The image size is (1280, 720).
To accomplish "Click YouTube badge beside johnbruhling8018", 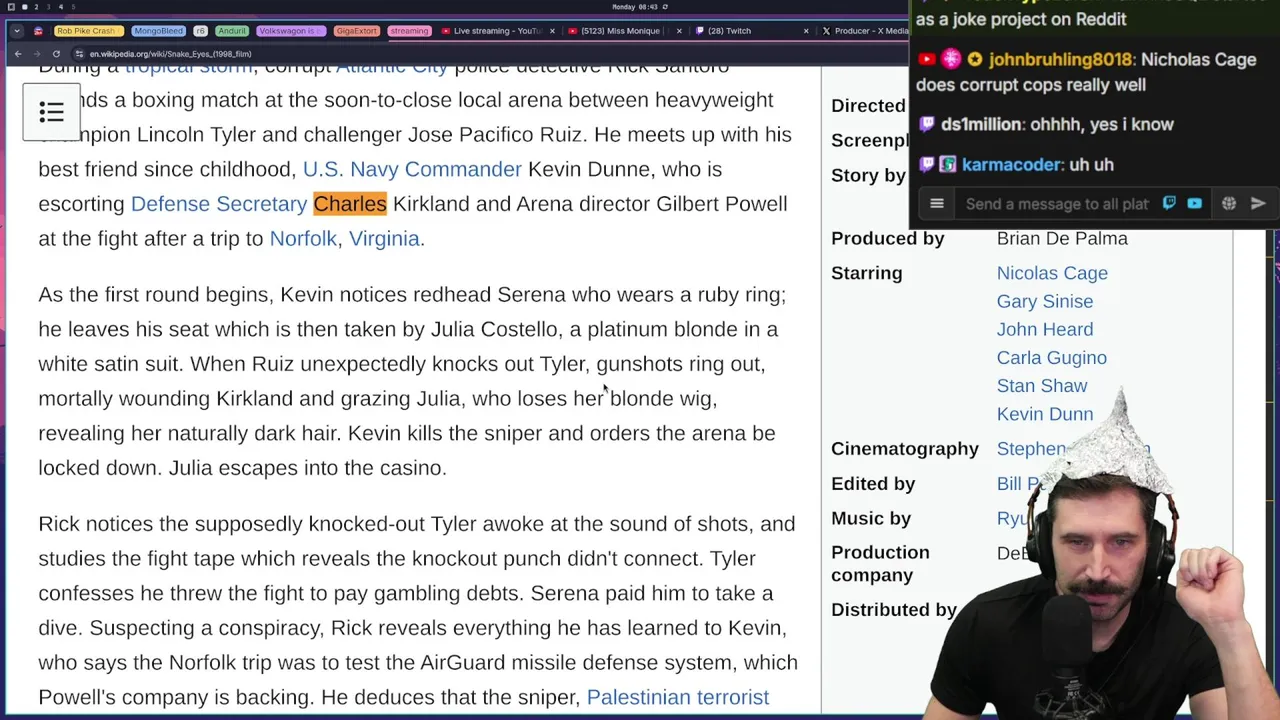I will (927, 60).
